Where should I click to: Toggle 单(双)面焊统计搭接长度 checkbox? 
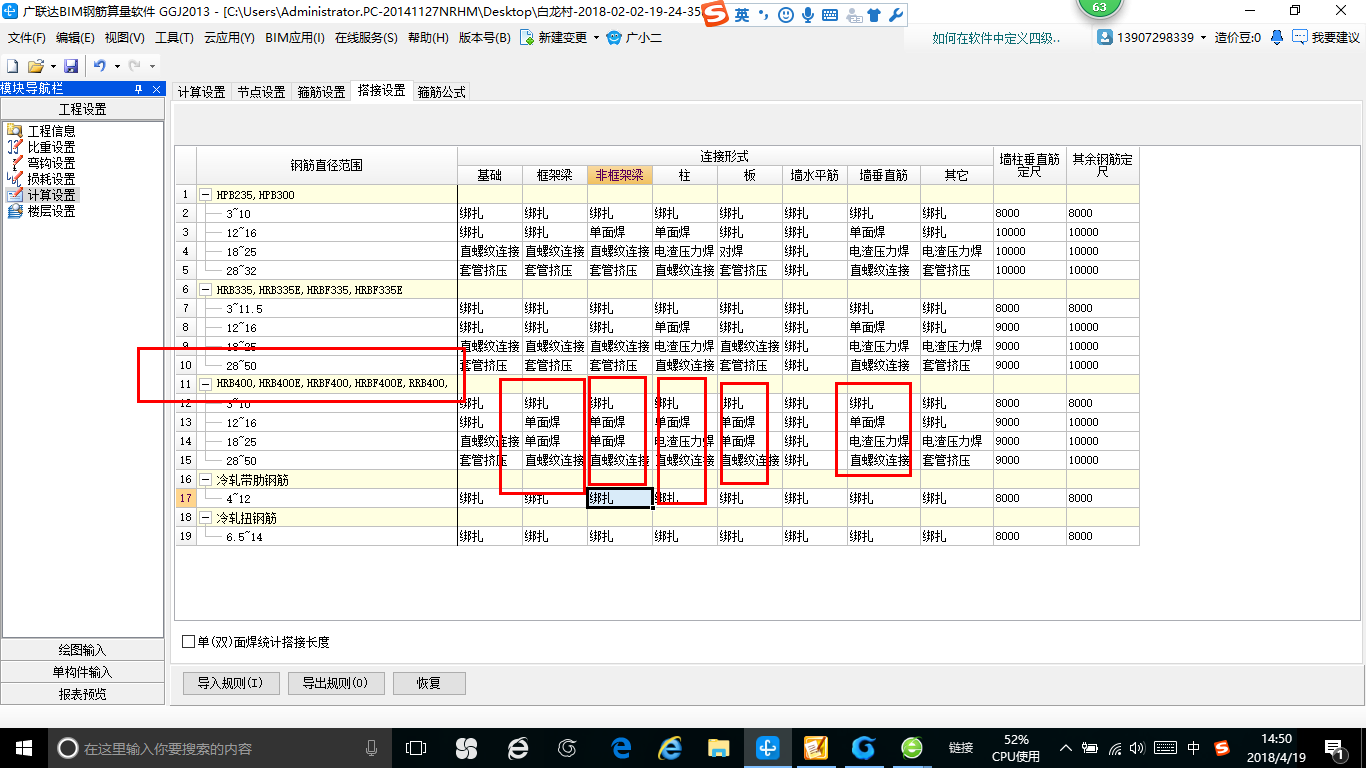(189, 642)
